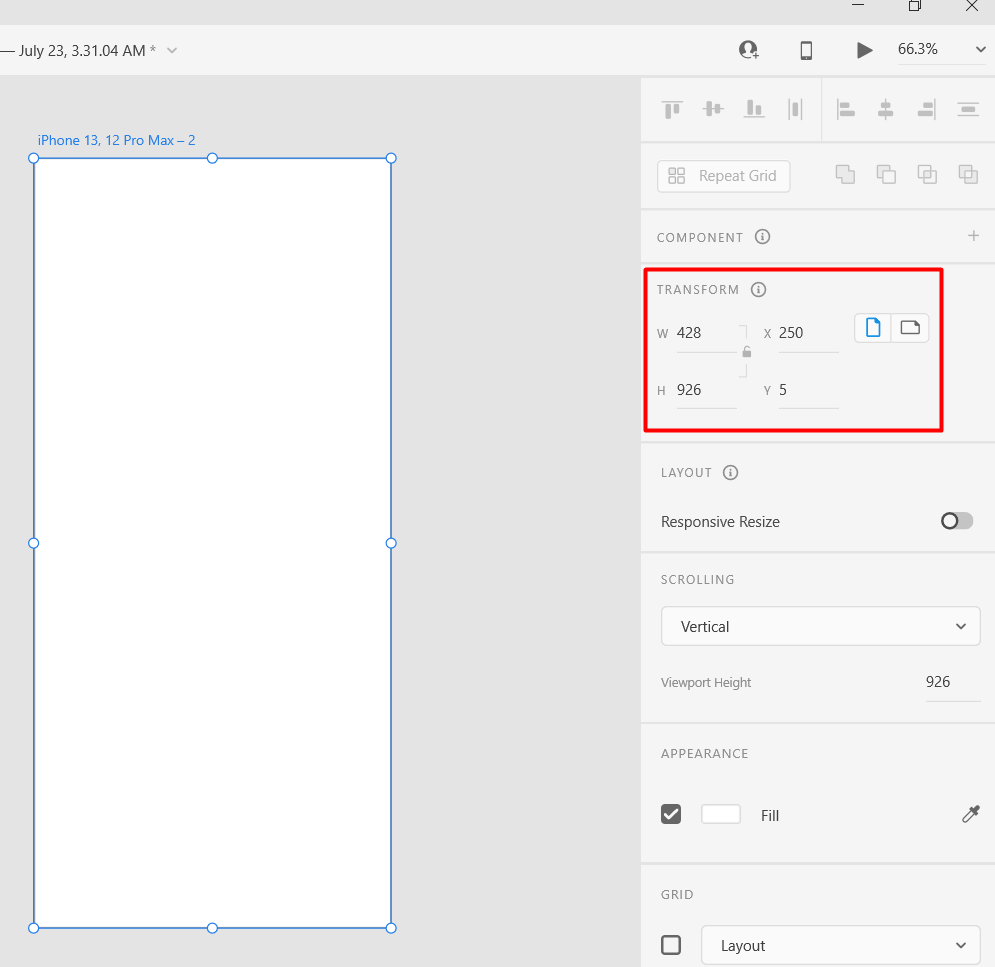The width and height of the screenshot is (995, 967).
Task: Switch artboard to portrait orientation
Action: tap(871, 327)
